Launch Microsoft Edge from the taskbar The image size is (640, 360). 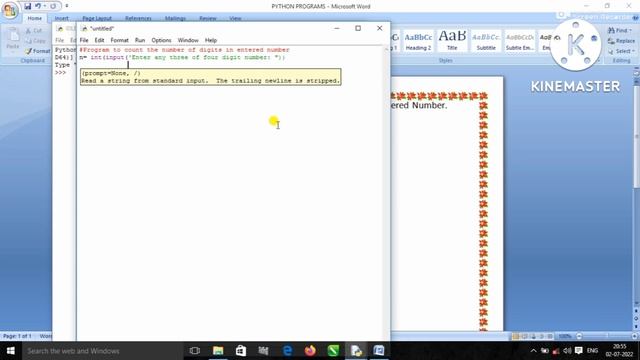[x=287, y=351]
